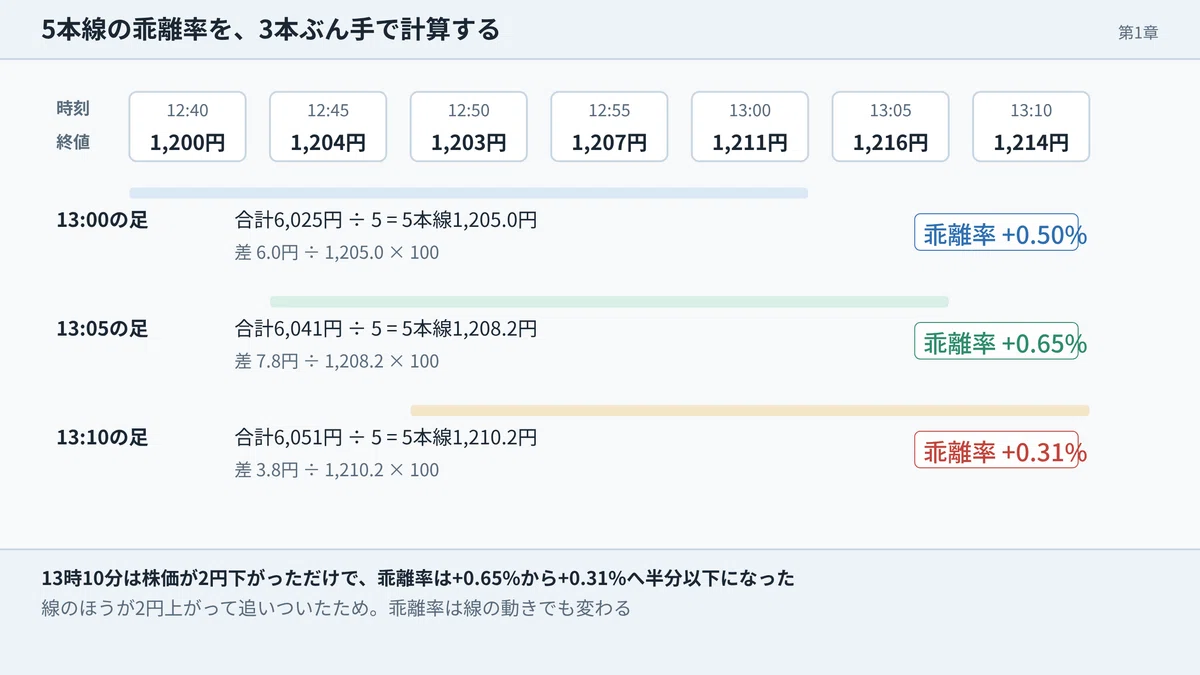
Task: Select the 合計6,041円 ÷ 5 formula line
Action: click(x=386, y=327)
